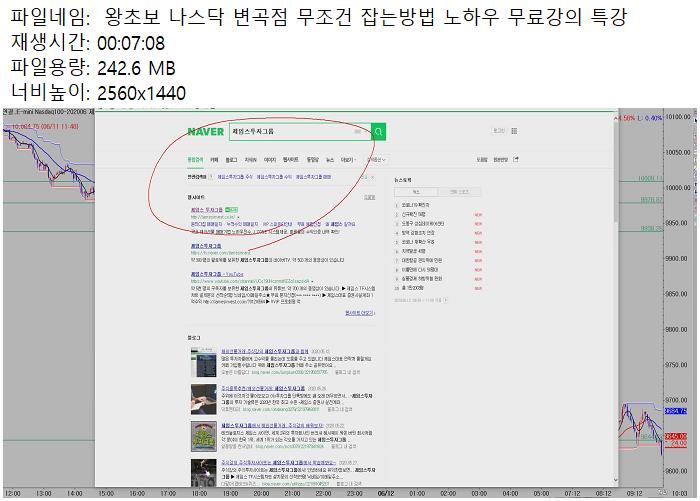Click the 12:00 label on the chart time axis

tap(12, 493)
